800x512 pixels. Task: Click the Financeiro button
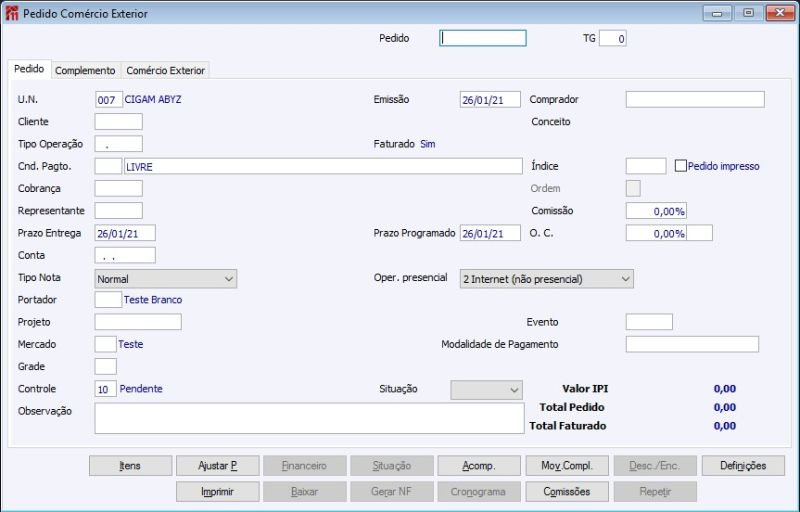click(305, 466)
